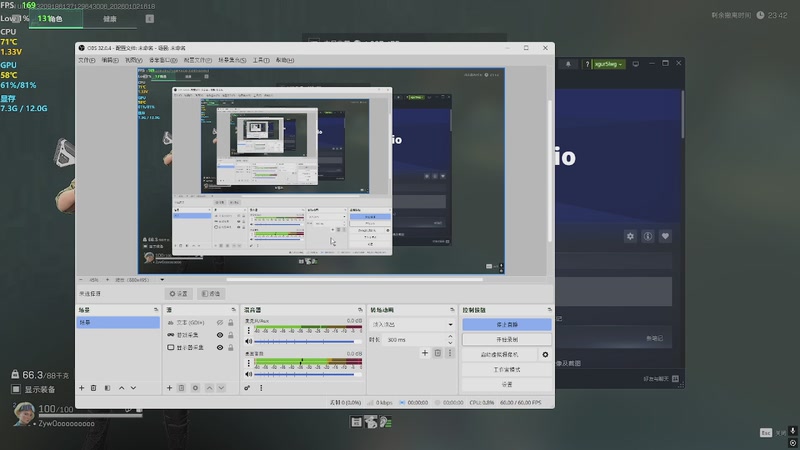Open virtual camera settings gear icon
The width and height of the screenshot is (800, 450).
click(545, 355)
